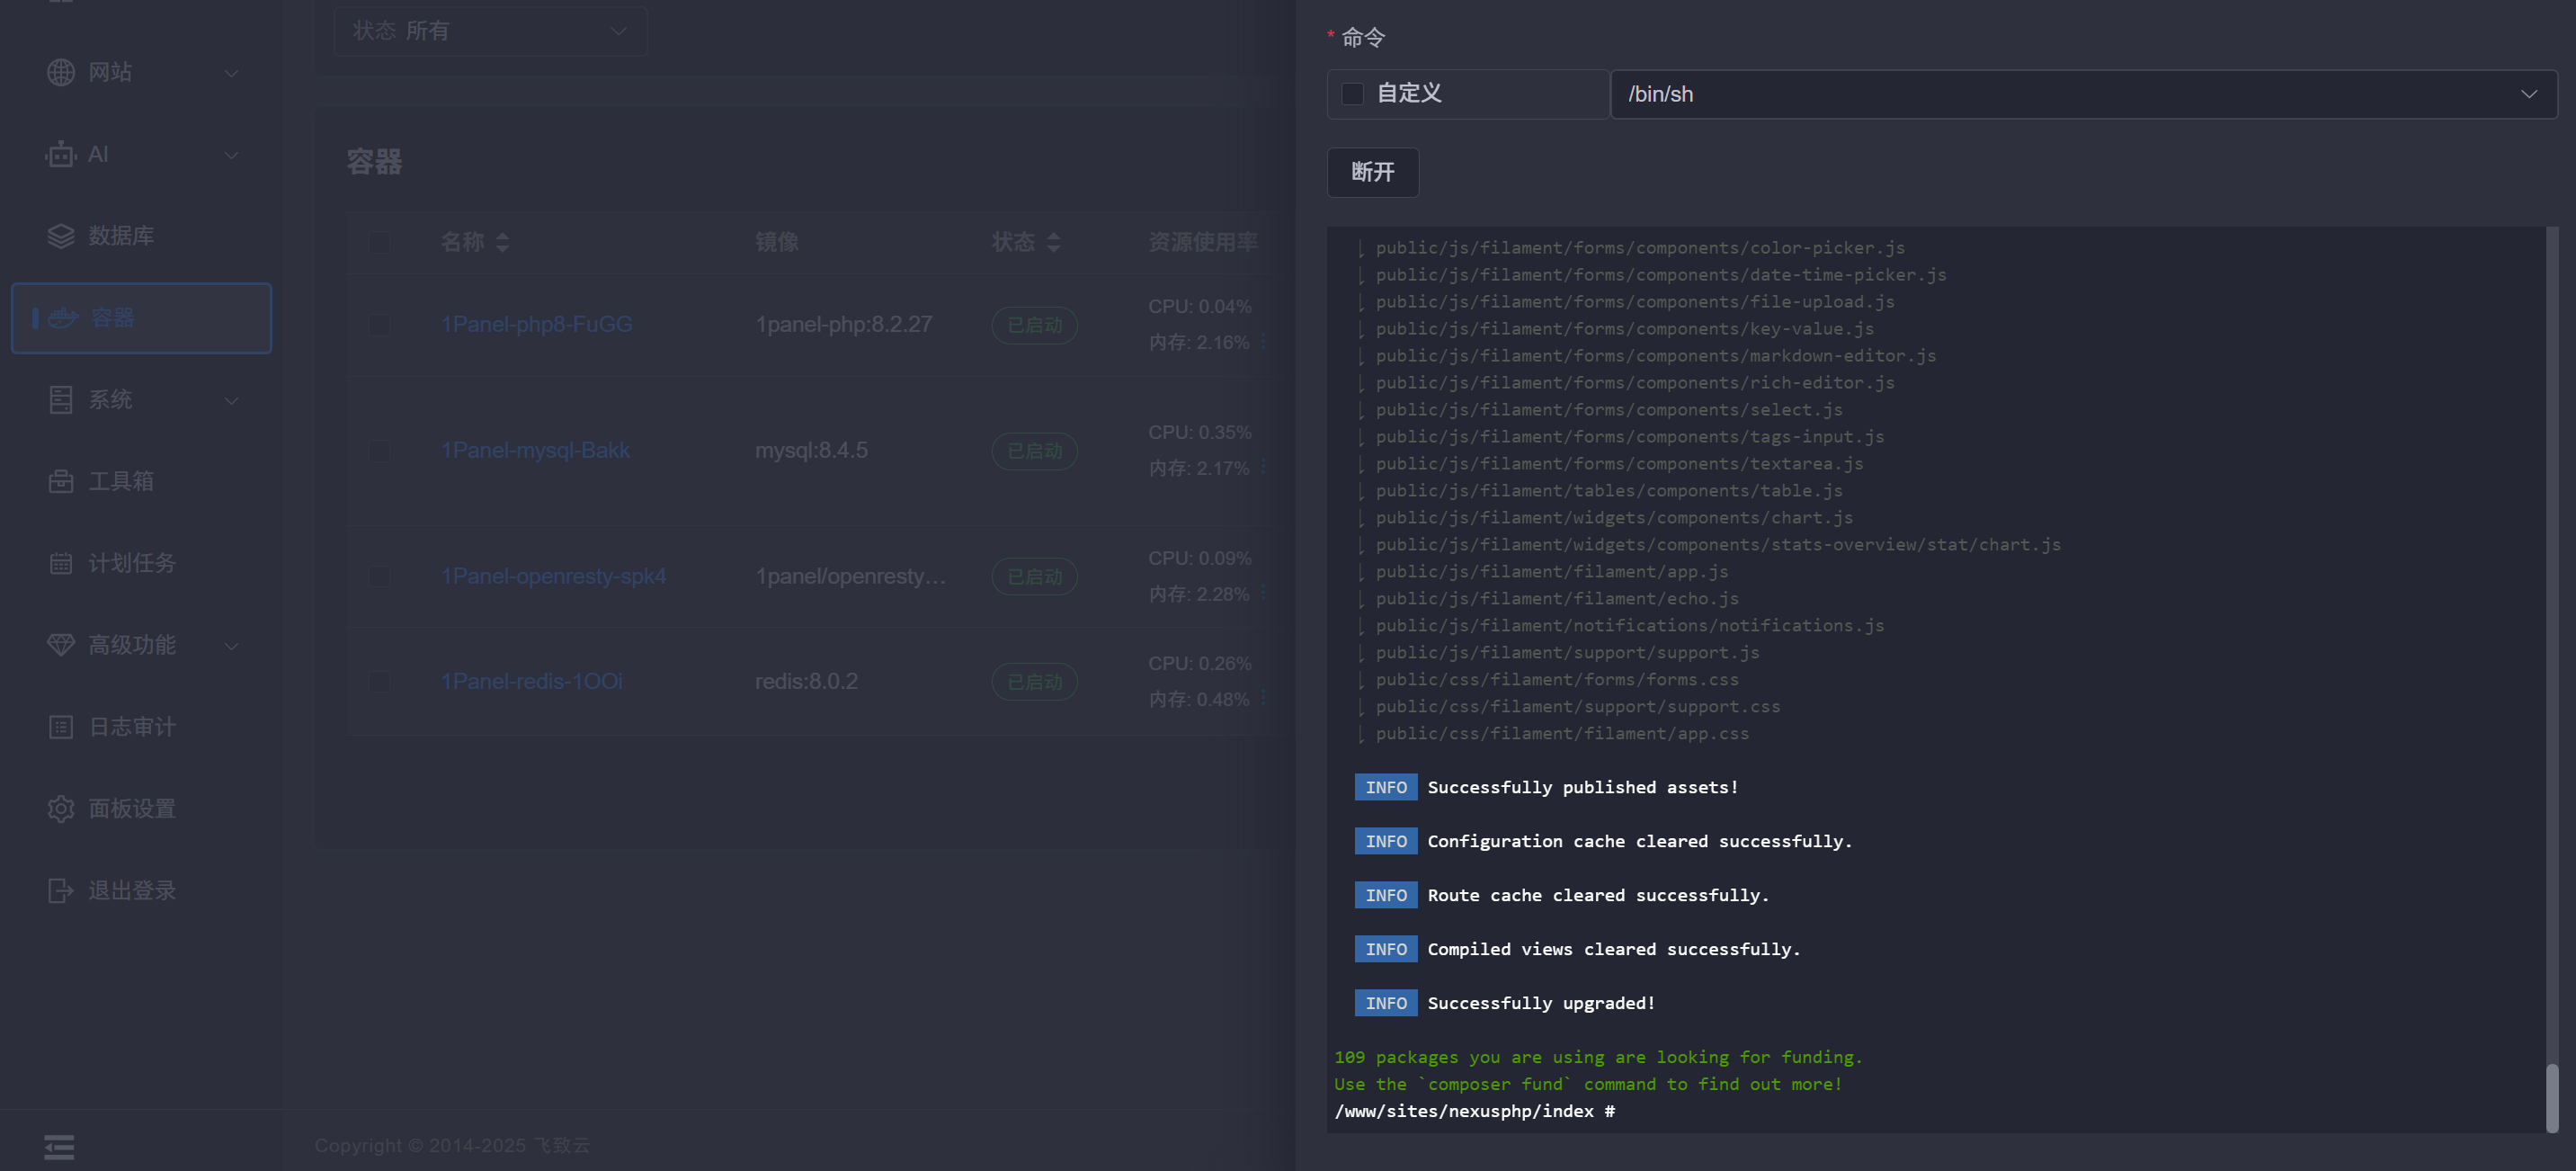Click the 高级功能 diamond icon
This screenshot has width=2576, height=1171.
[61, 645]
